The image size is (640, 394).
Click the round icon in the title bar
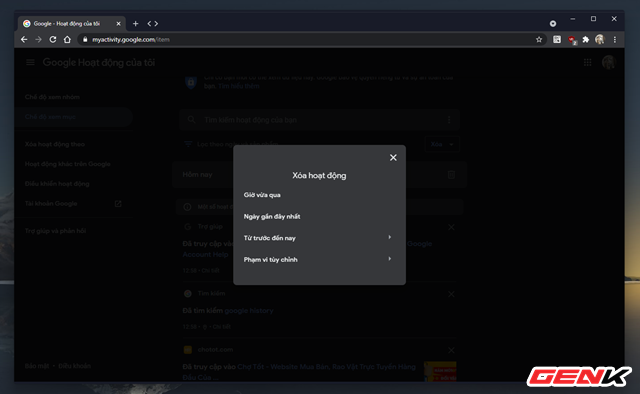coord(553,24)
